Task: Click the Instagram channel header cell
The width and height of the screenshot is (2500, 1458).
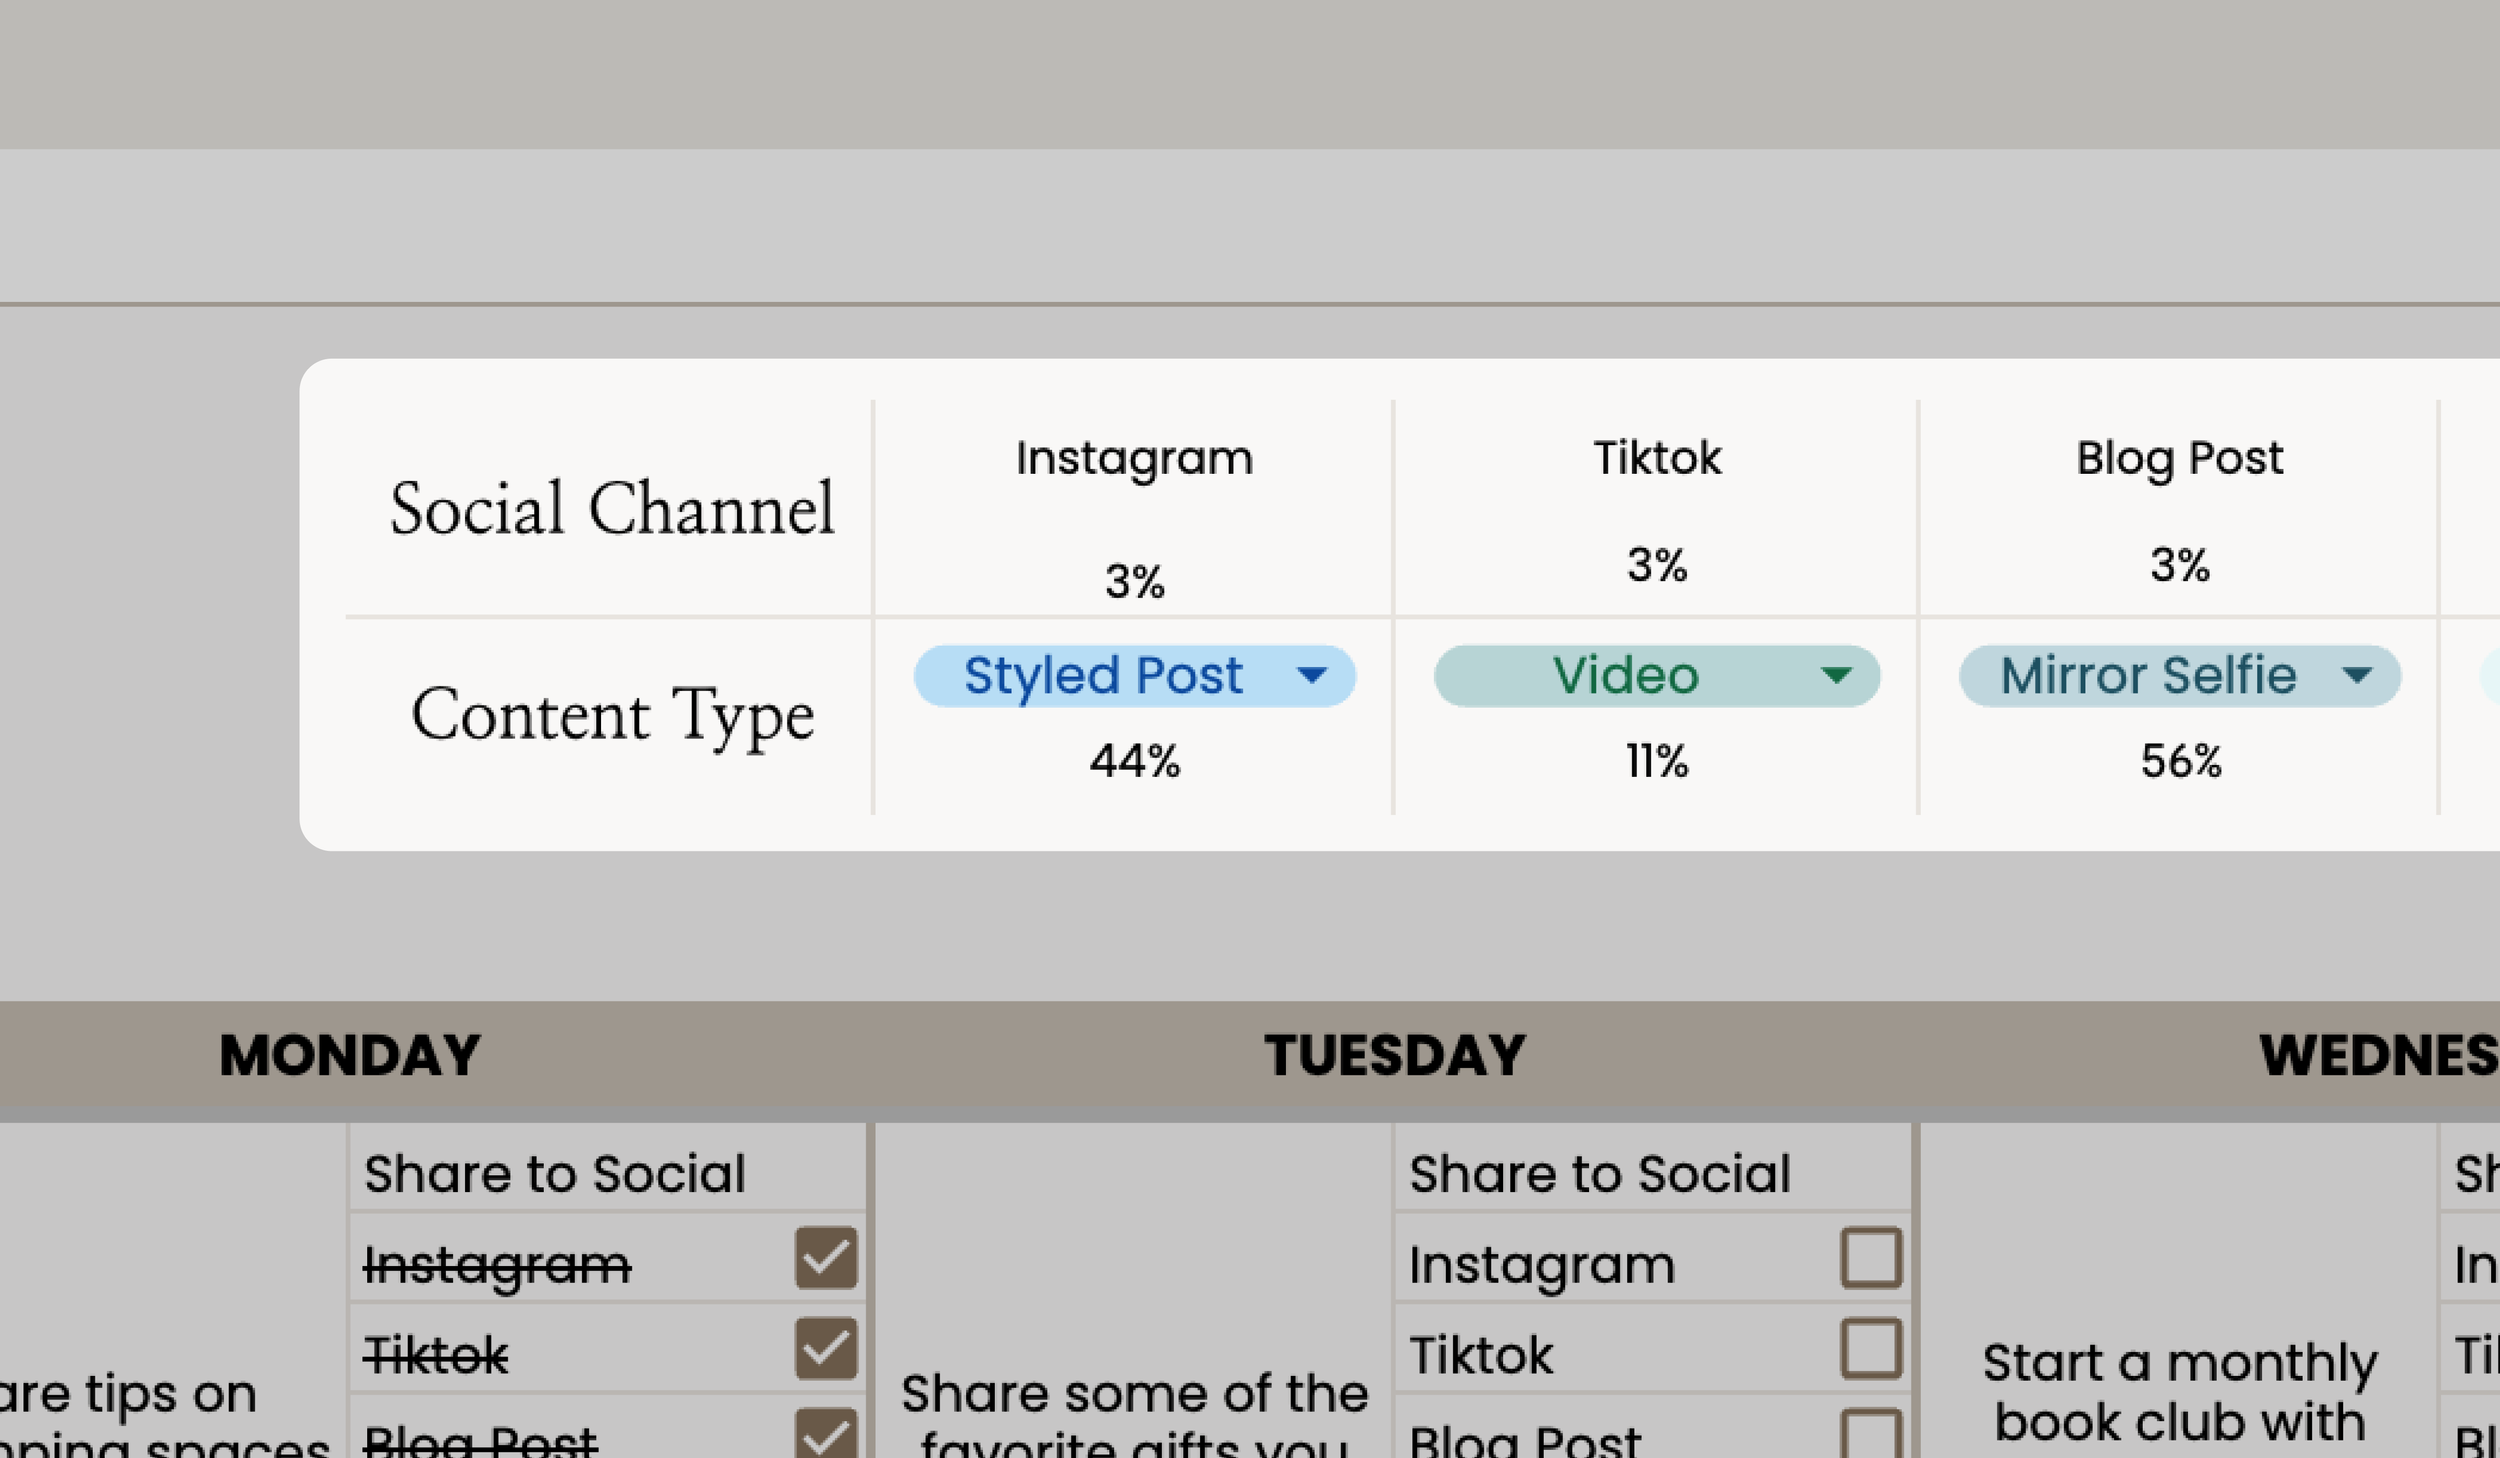Action: tap(1134, 459)
